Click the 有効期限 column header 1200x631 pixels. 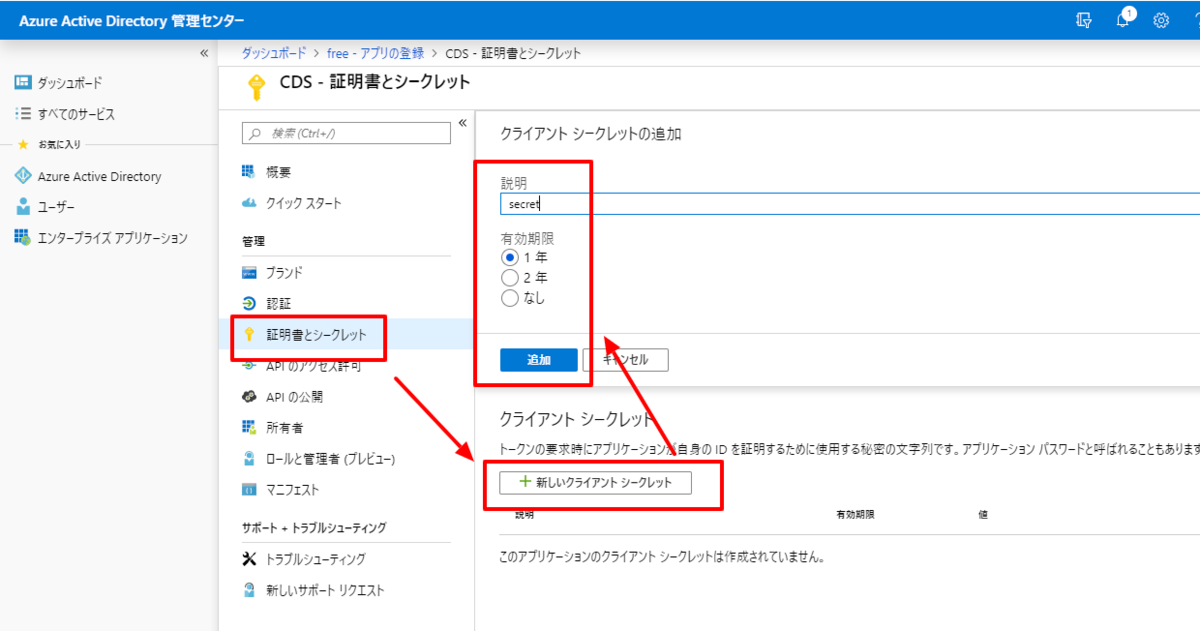click(x=855, y=514)
